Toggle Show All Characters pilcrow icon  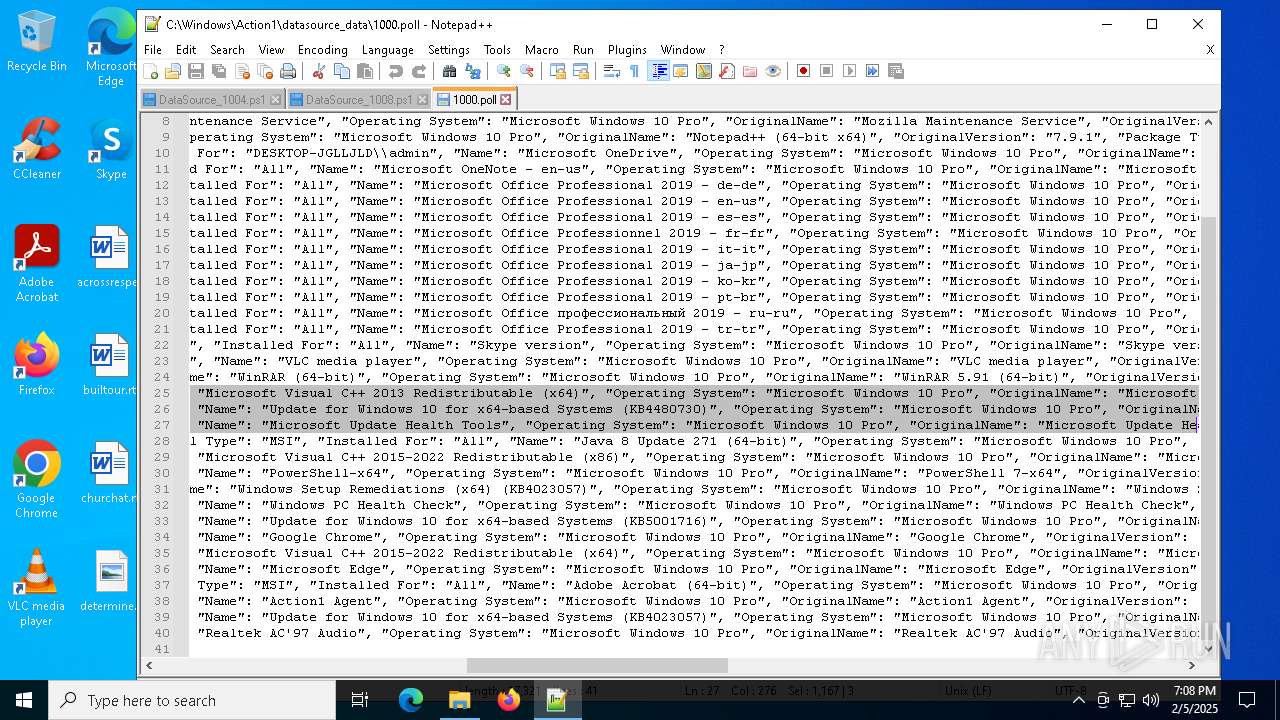[x=634, y=71]
